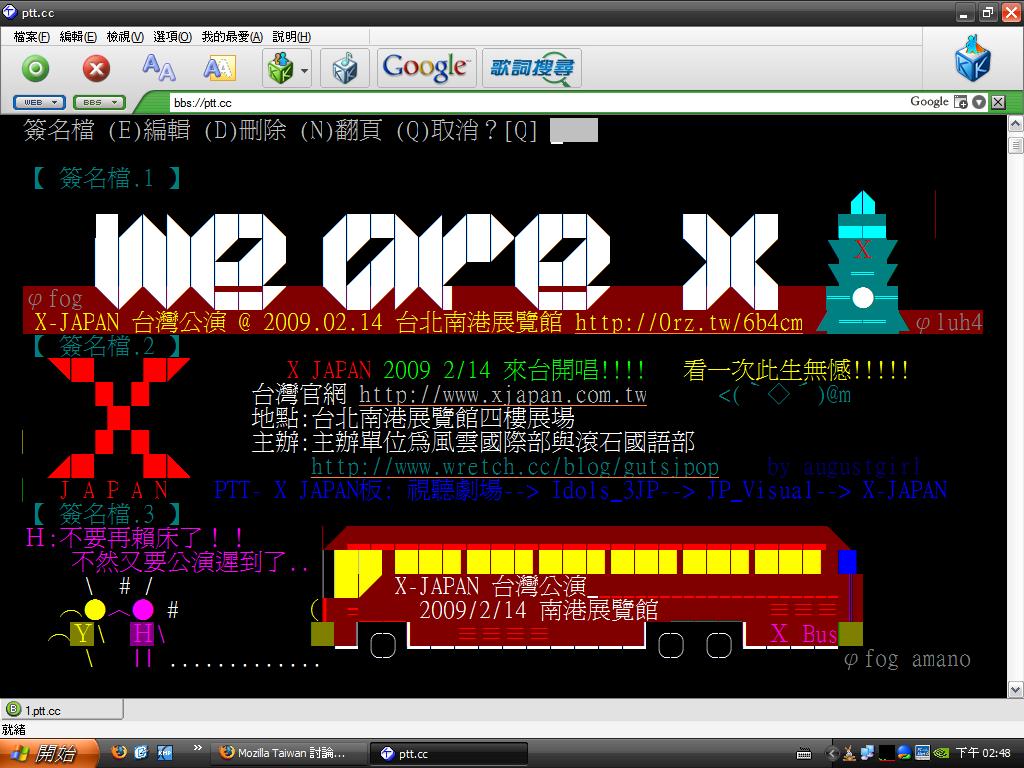This screenshot has width=1024, height=768.
Task: Click the highlighted AA font icon
Action: [x=219, y=68]
